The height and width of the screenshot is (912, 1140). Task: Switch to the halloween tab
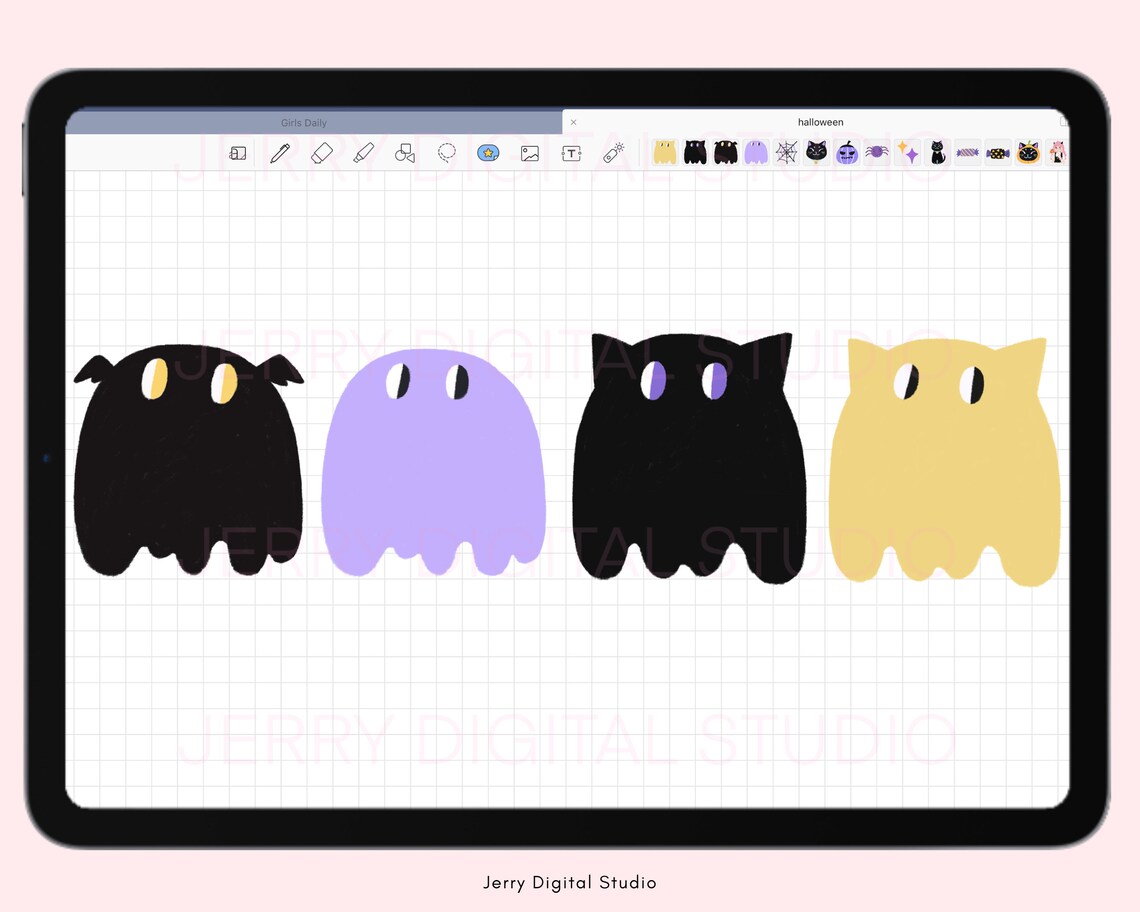[822, 121]
